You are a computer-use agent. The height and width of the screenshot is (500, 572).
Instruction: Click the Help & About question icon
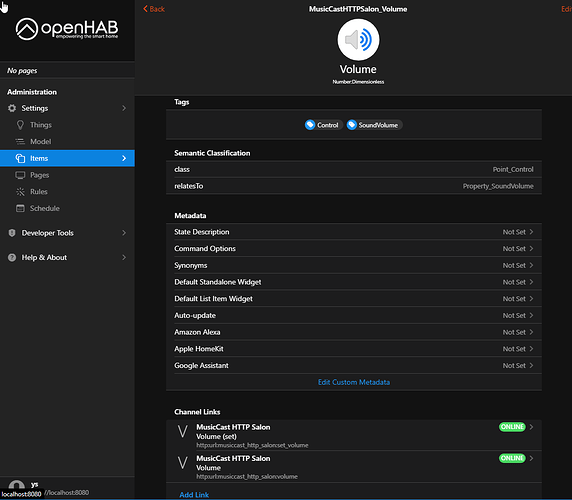point(12,257)
